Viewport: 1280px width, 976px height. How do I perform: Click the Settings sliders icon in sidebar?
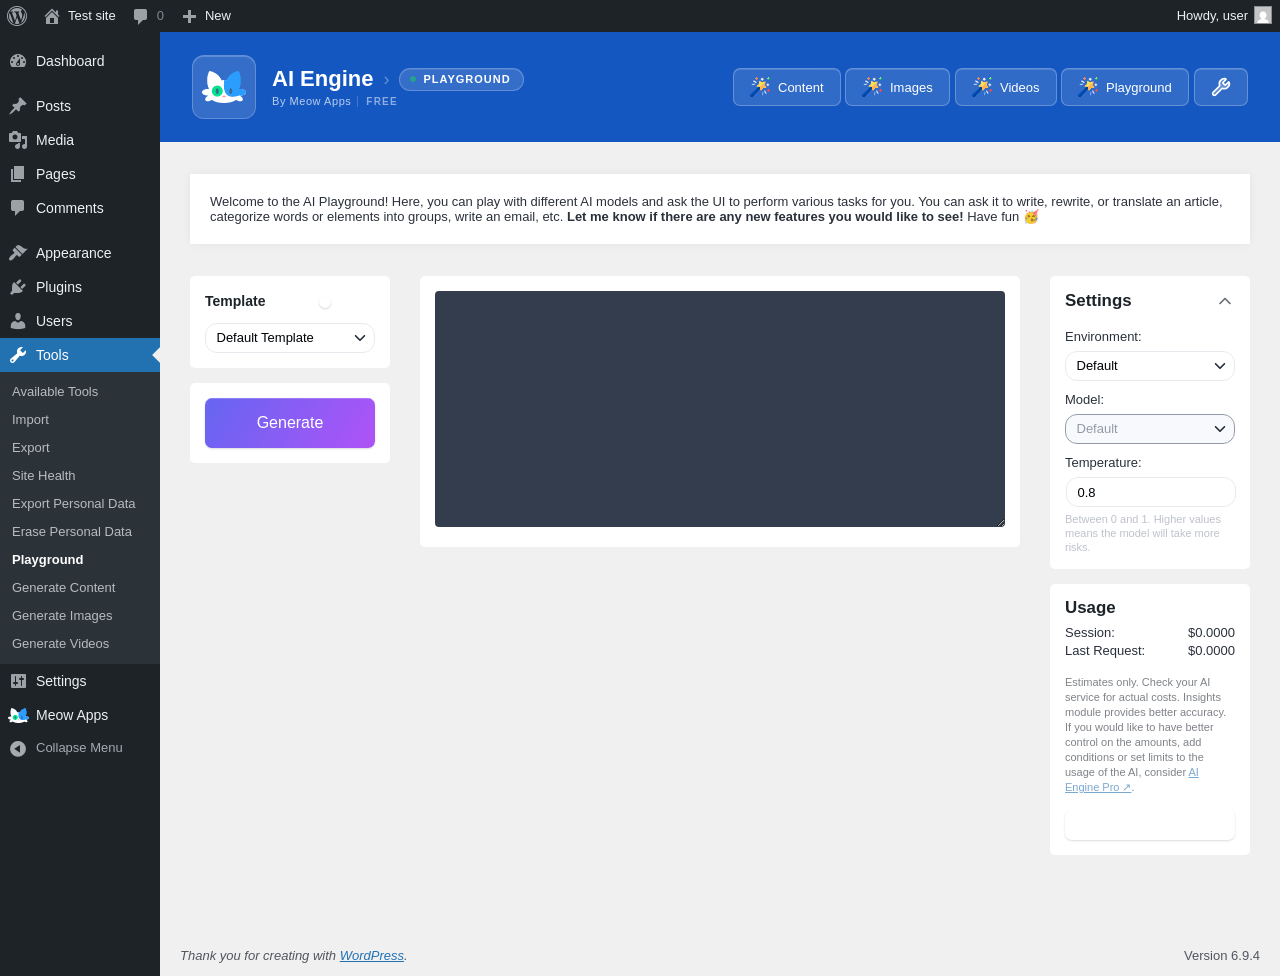point(18,681)
